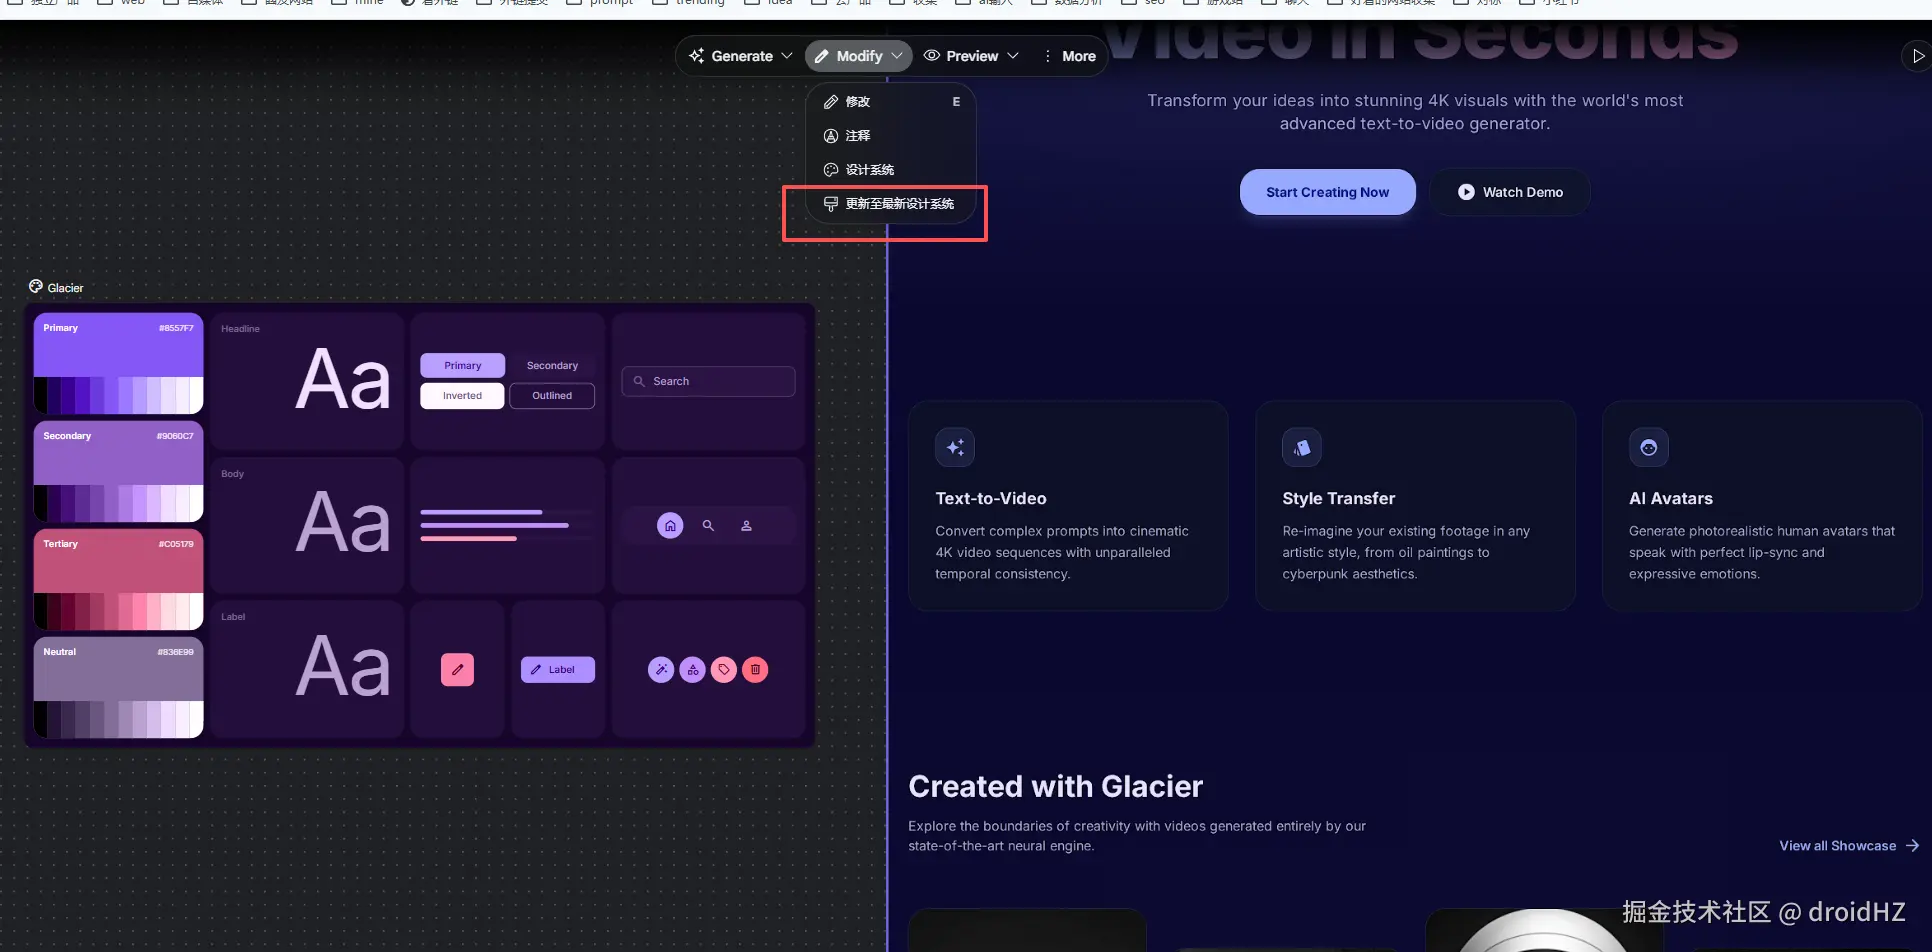Screen dimensions: 1932x952
Task: Click the Text-to-Video card title
Action: pos(991,499)
